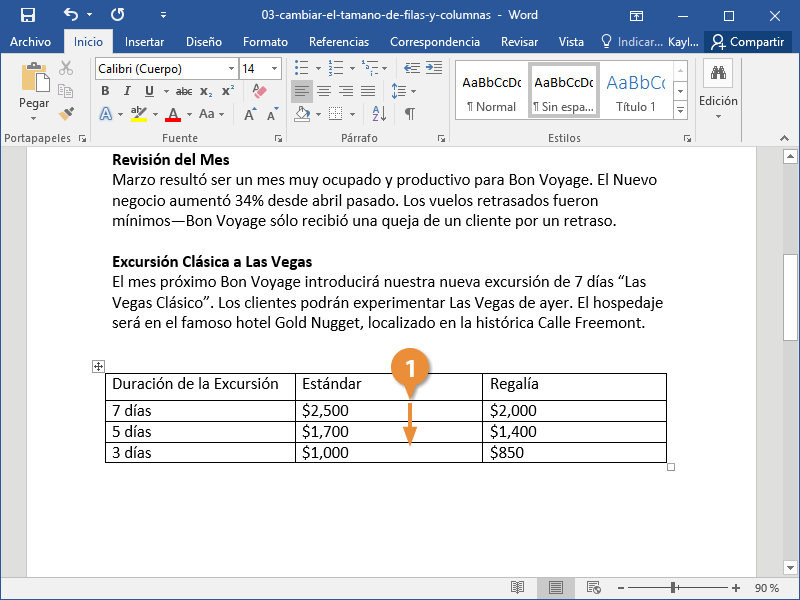Image resolution: width=800 pixels, height=600 pixels.
Task: Click the Copy icon
Action: click(65, 91)
